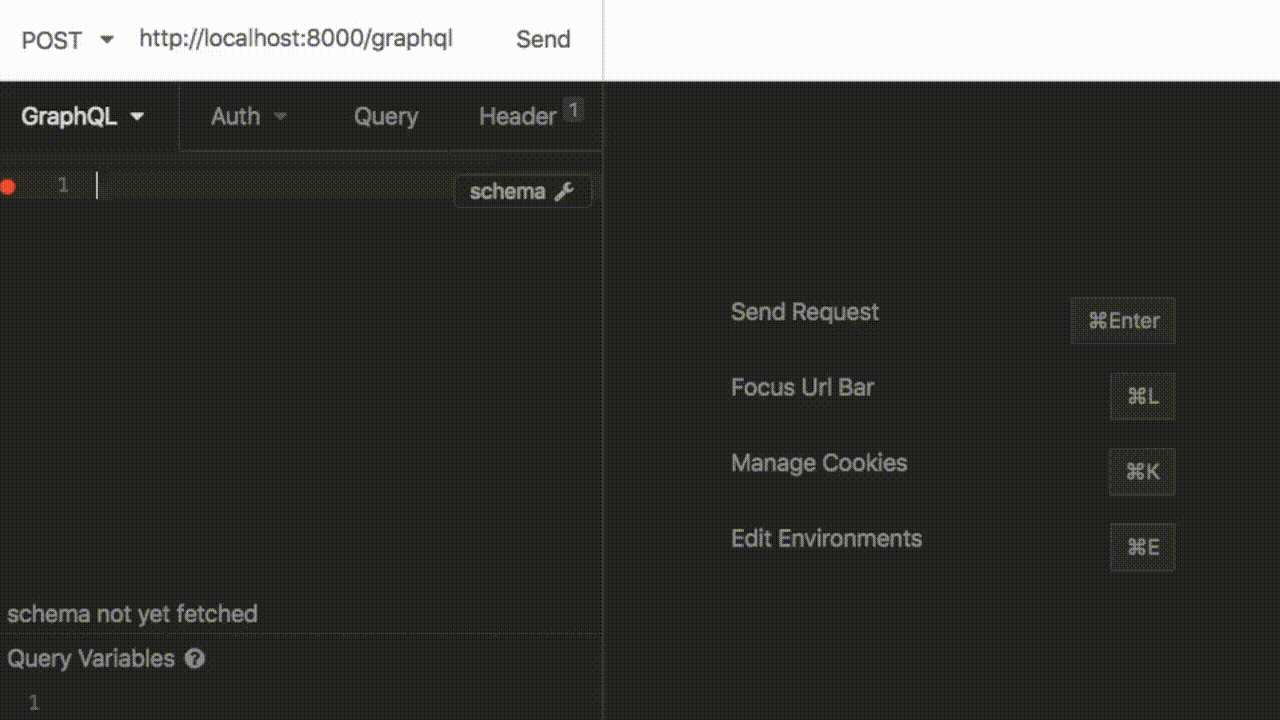Click the Query Variables editor line 1
1280x720 pixels.
[x=320, y=702]
